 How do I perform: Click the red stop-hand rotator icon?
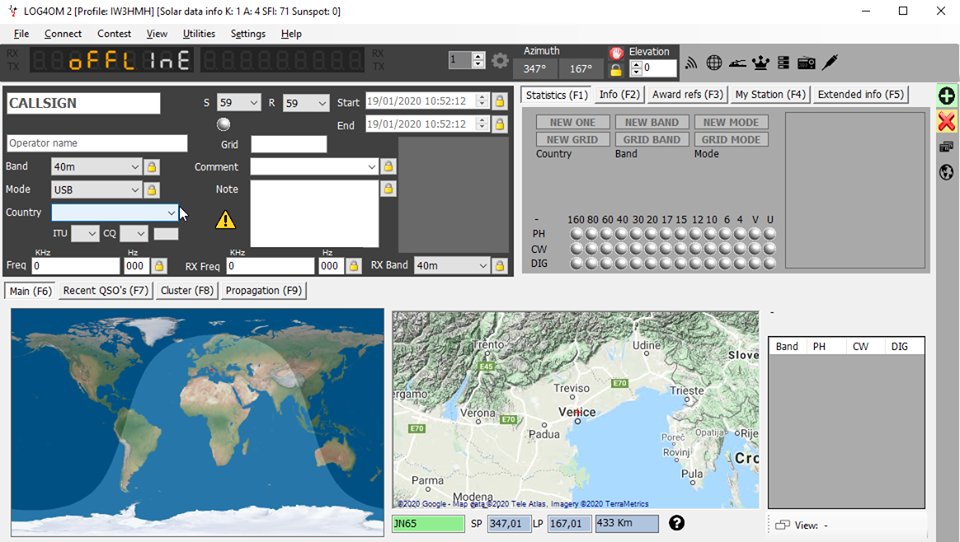pyautogui.click(x=616, y=53)
